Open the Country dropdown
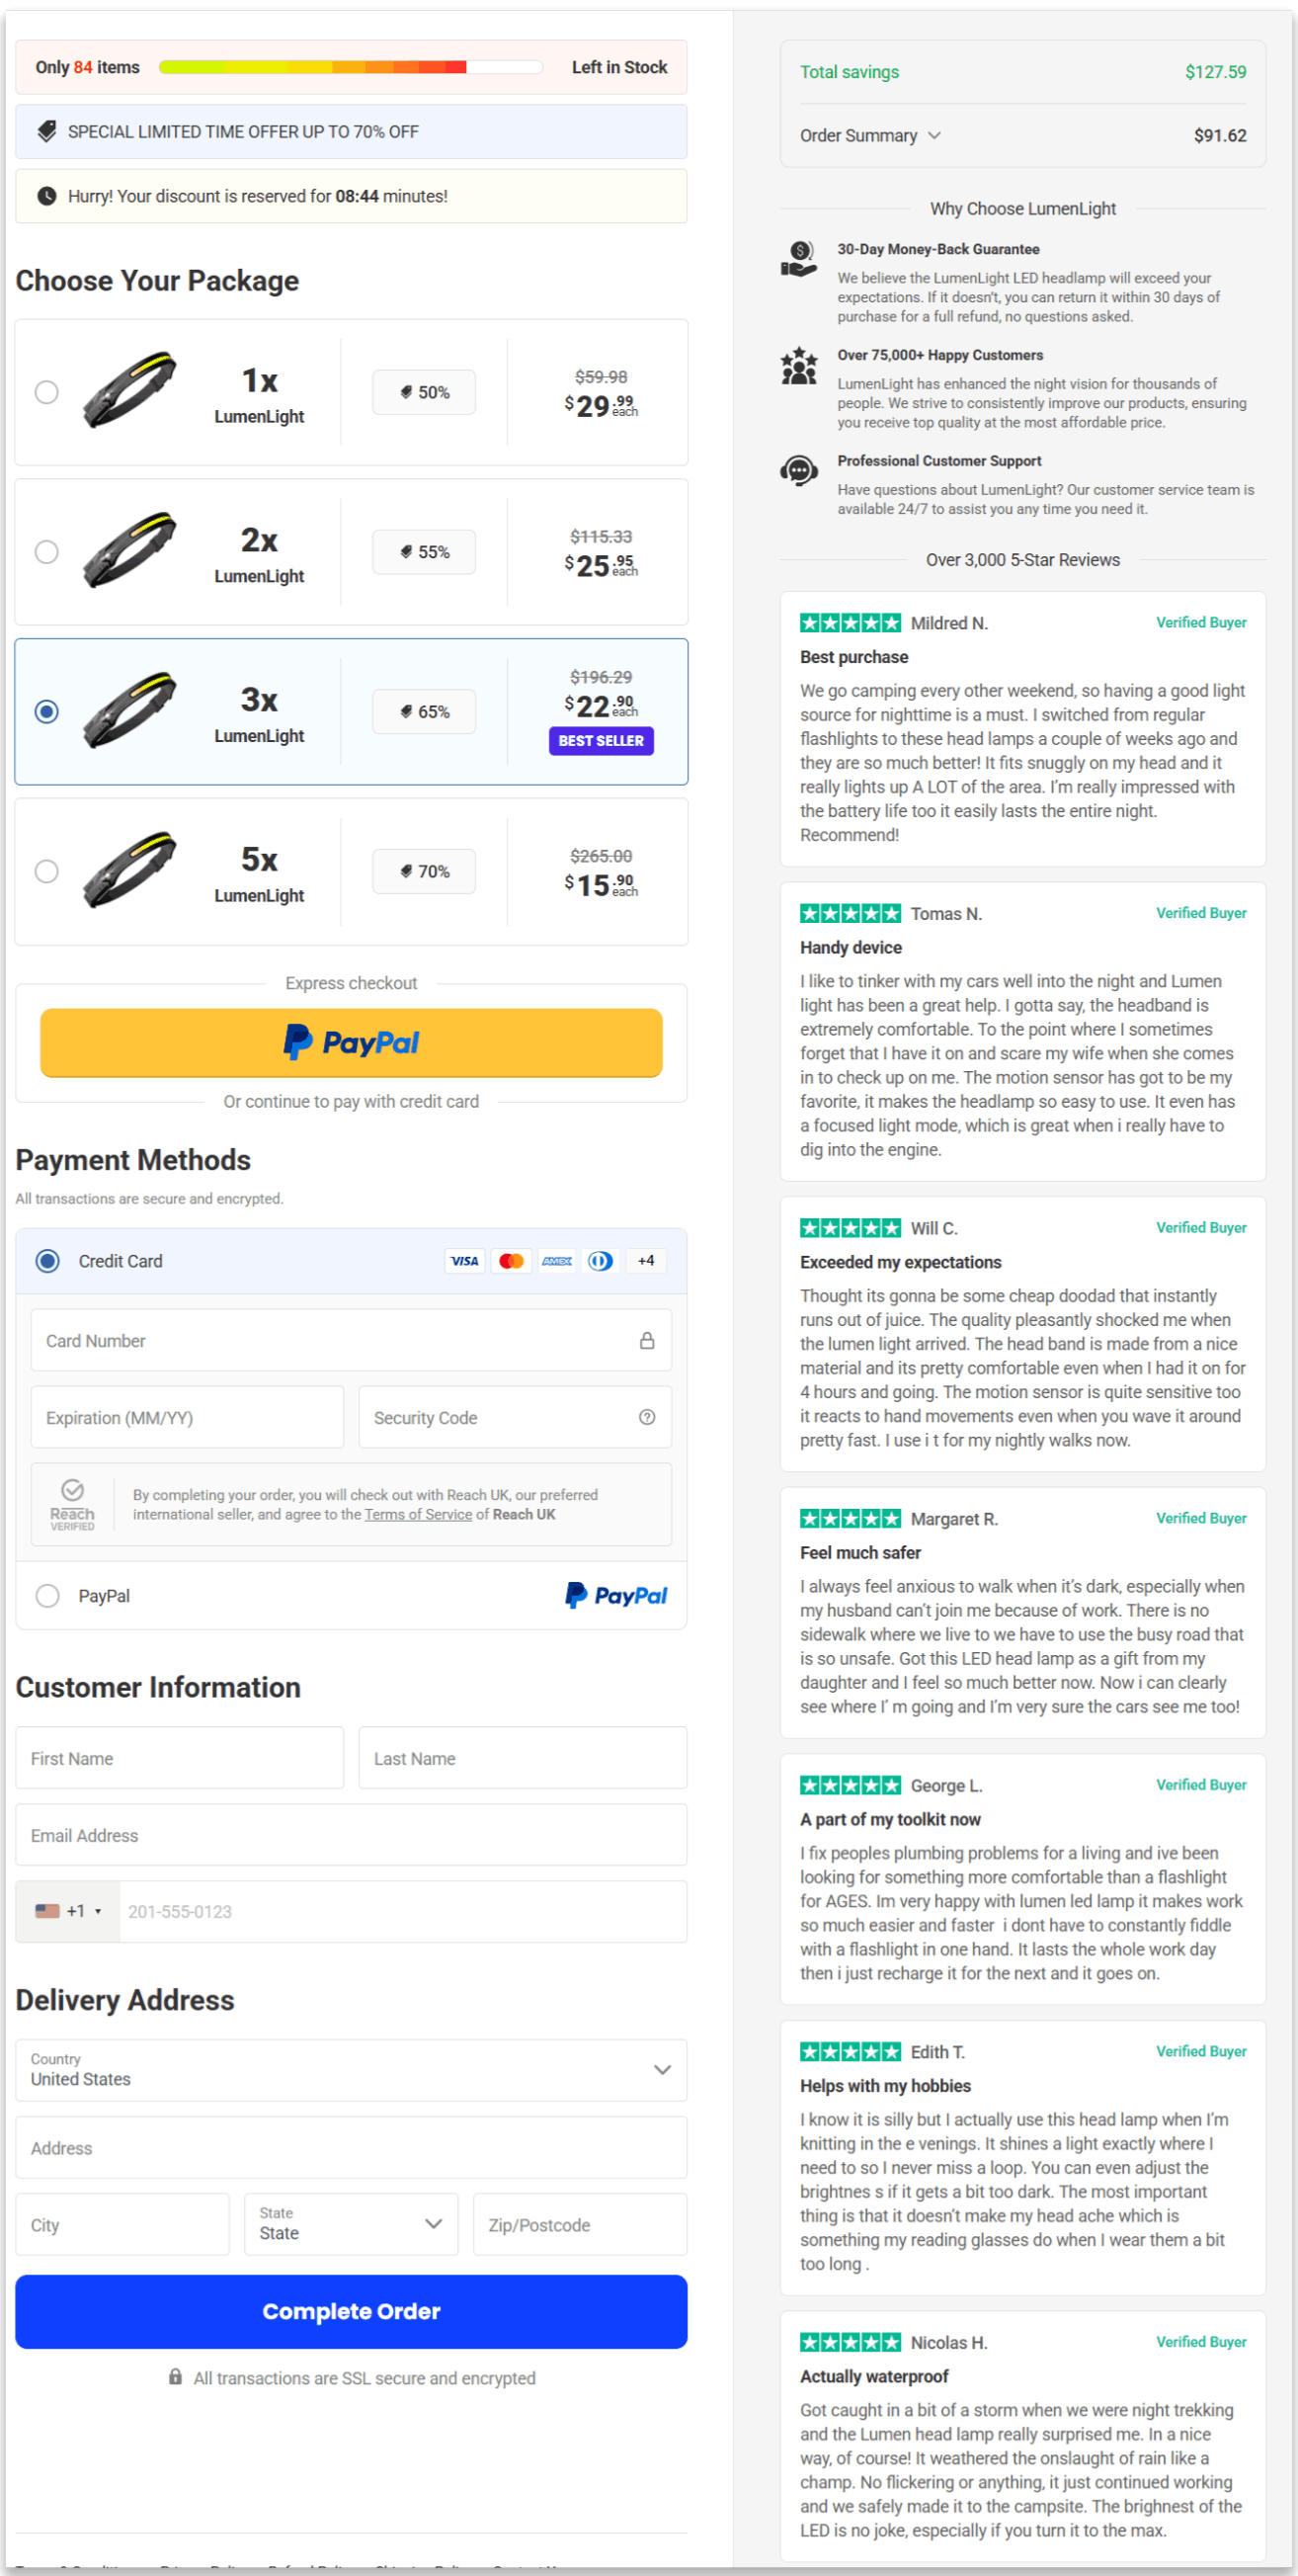This screenshot has width=1298, height=2576. [x=351, y=2070]
